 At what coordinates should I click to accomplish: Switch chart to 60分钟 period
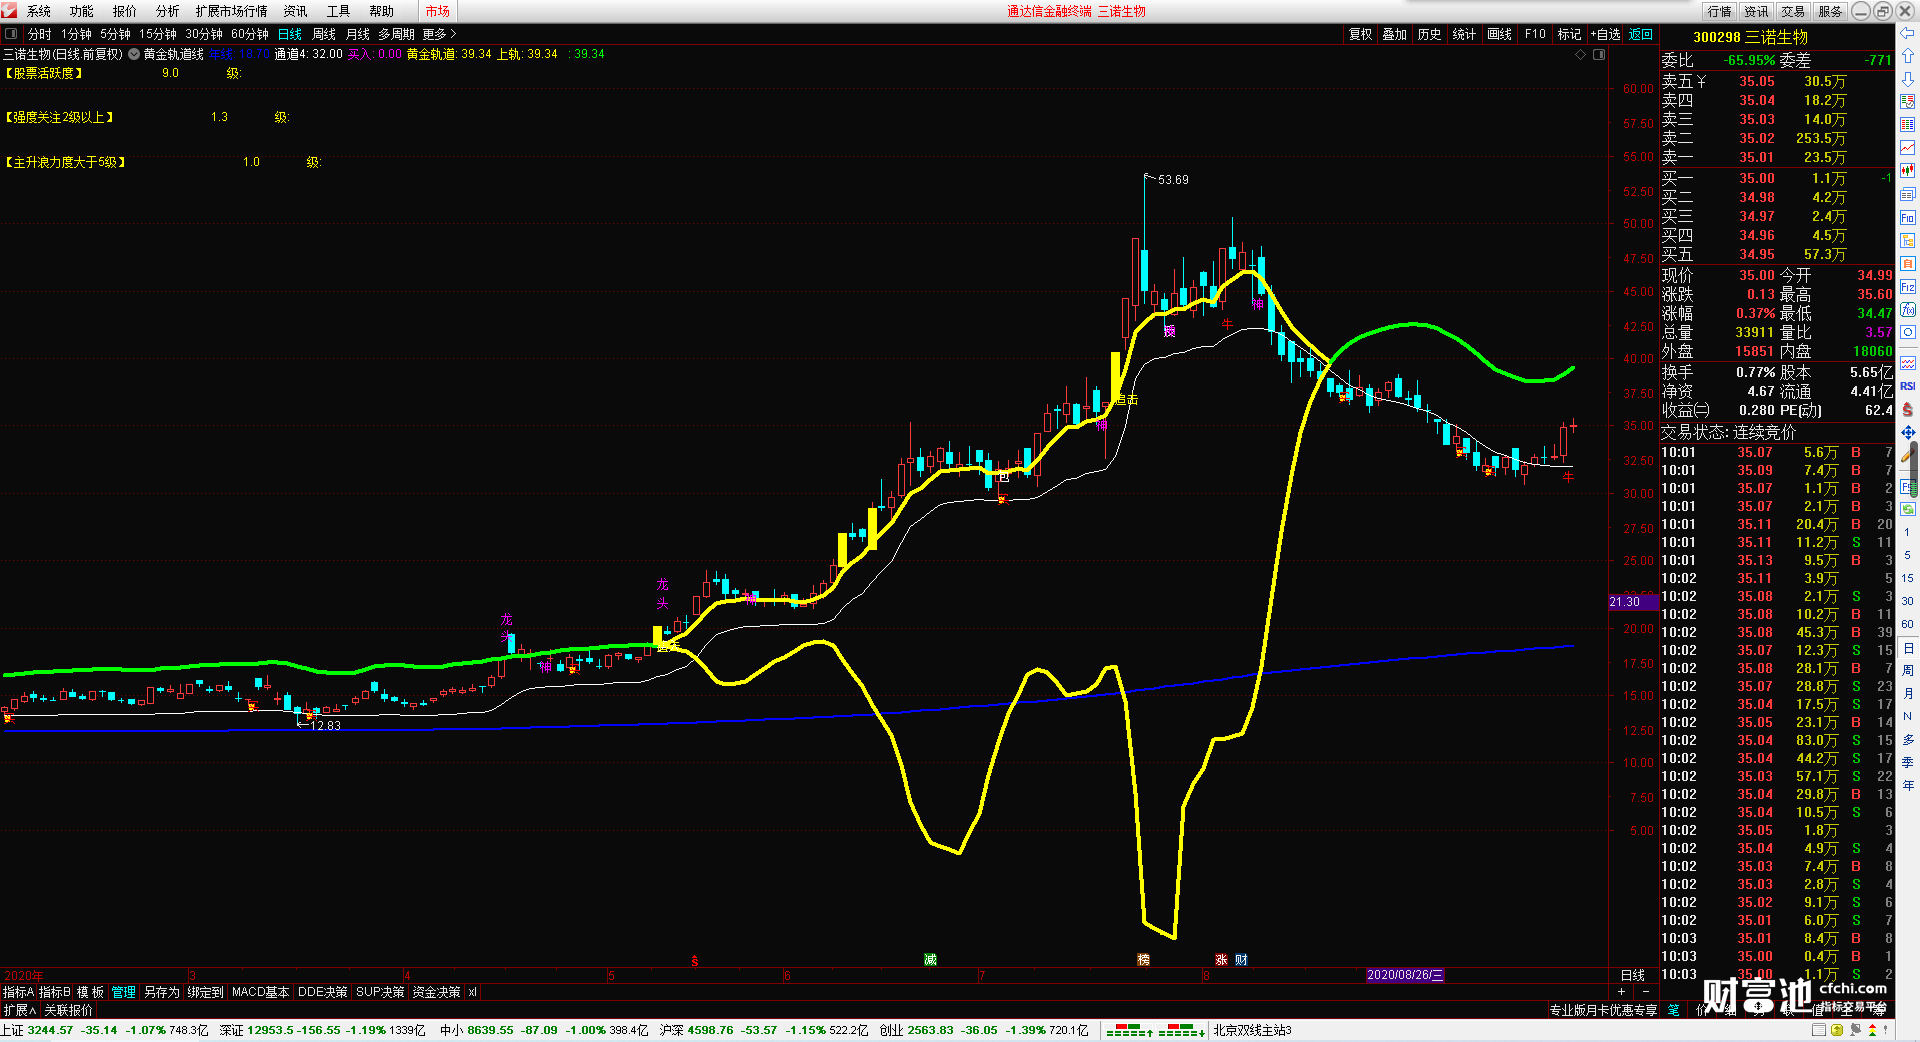250,34
